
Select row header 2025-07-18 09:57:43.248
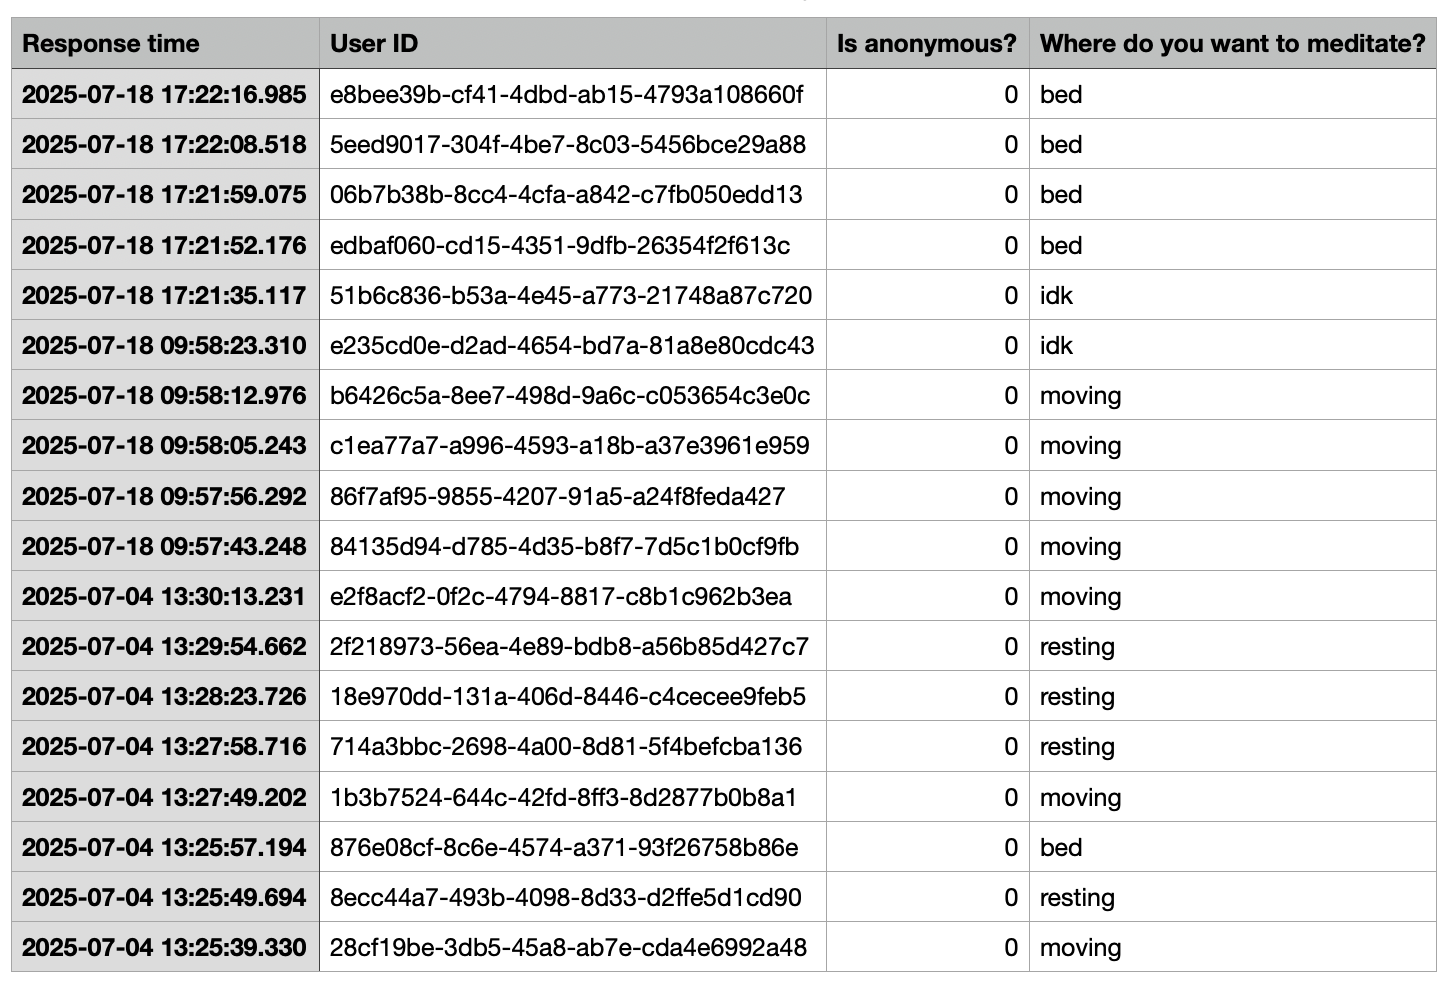(165, 546)
